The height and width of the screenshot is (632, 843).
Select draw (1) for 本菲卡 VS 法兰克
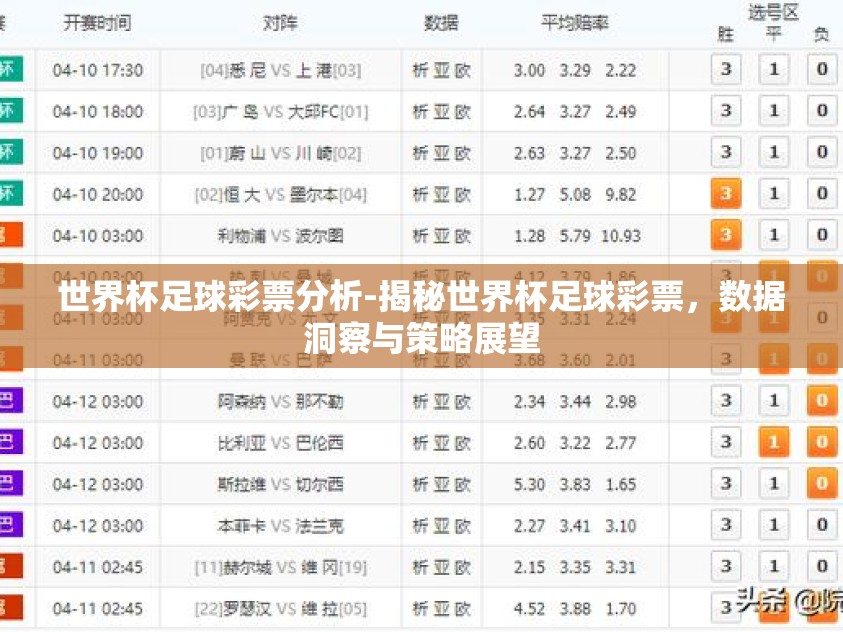click(774, 525)
